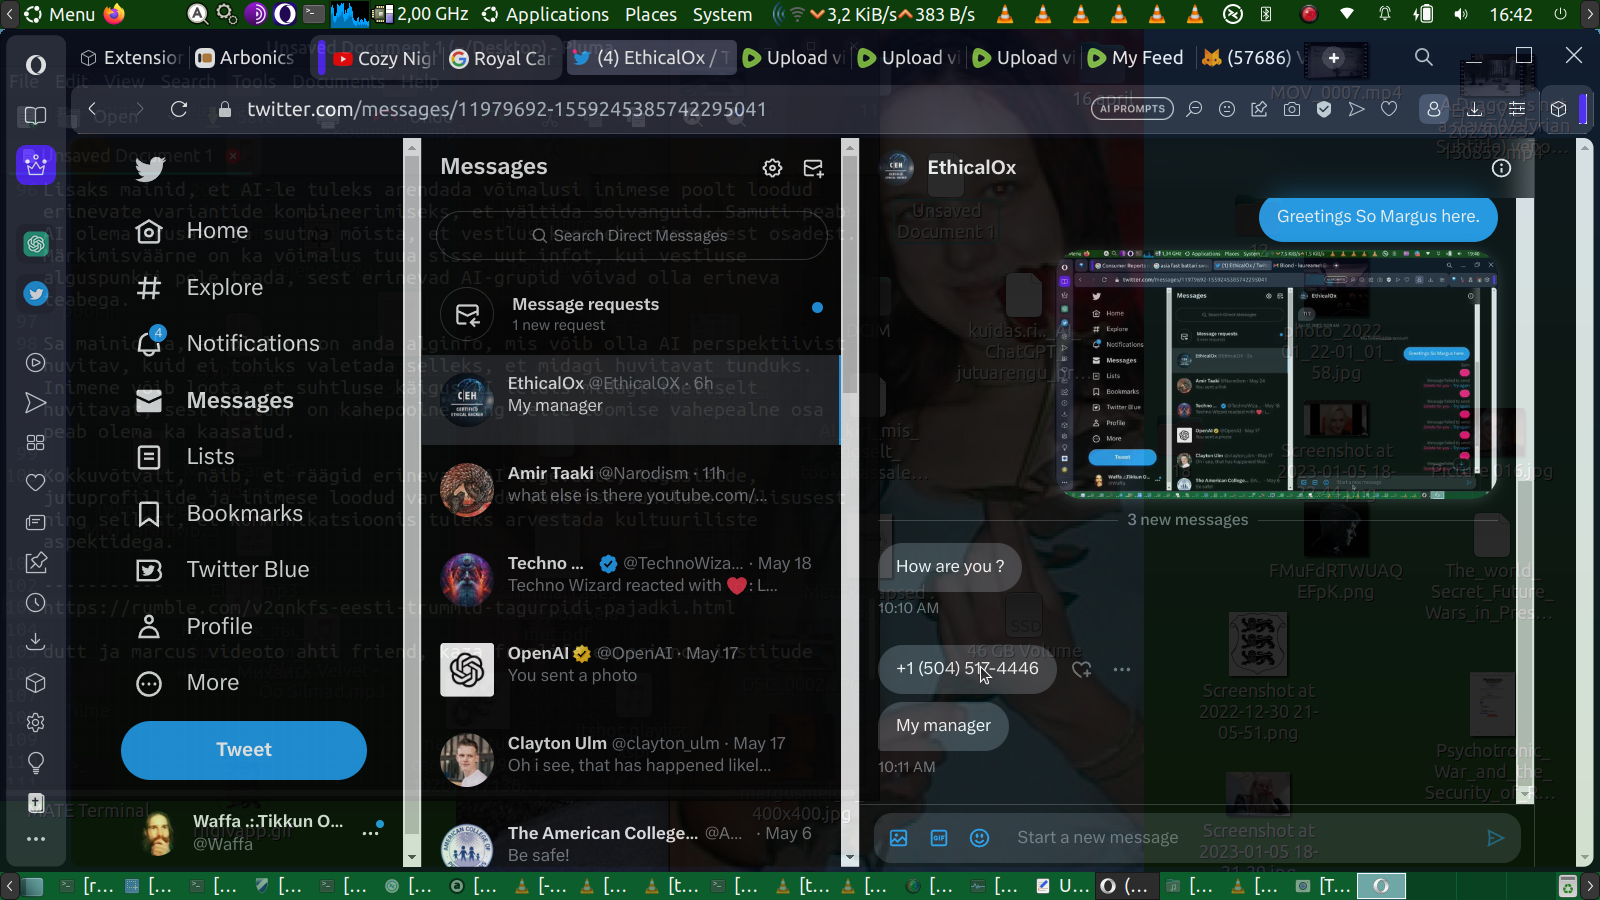Go back to the previous page
This screenshot has height=900, width=1600.
tap(93, 109)
